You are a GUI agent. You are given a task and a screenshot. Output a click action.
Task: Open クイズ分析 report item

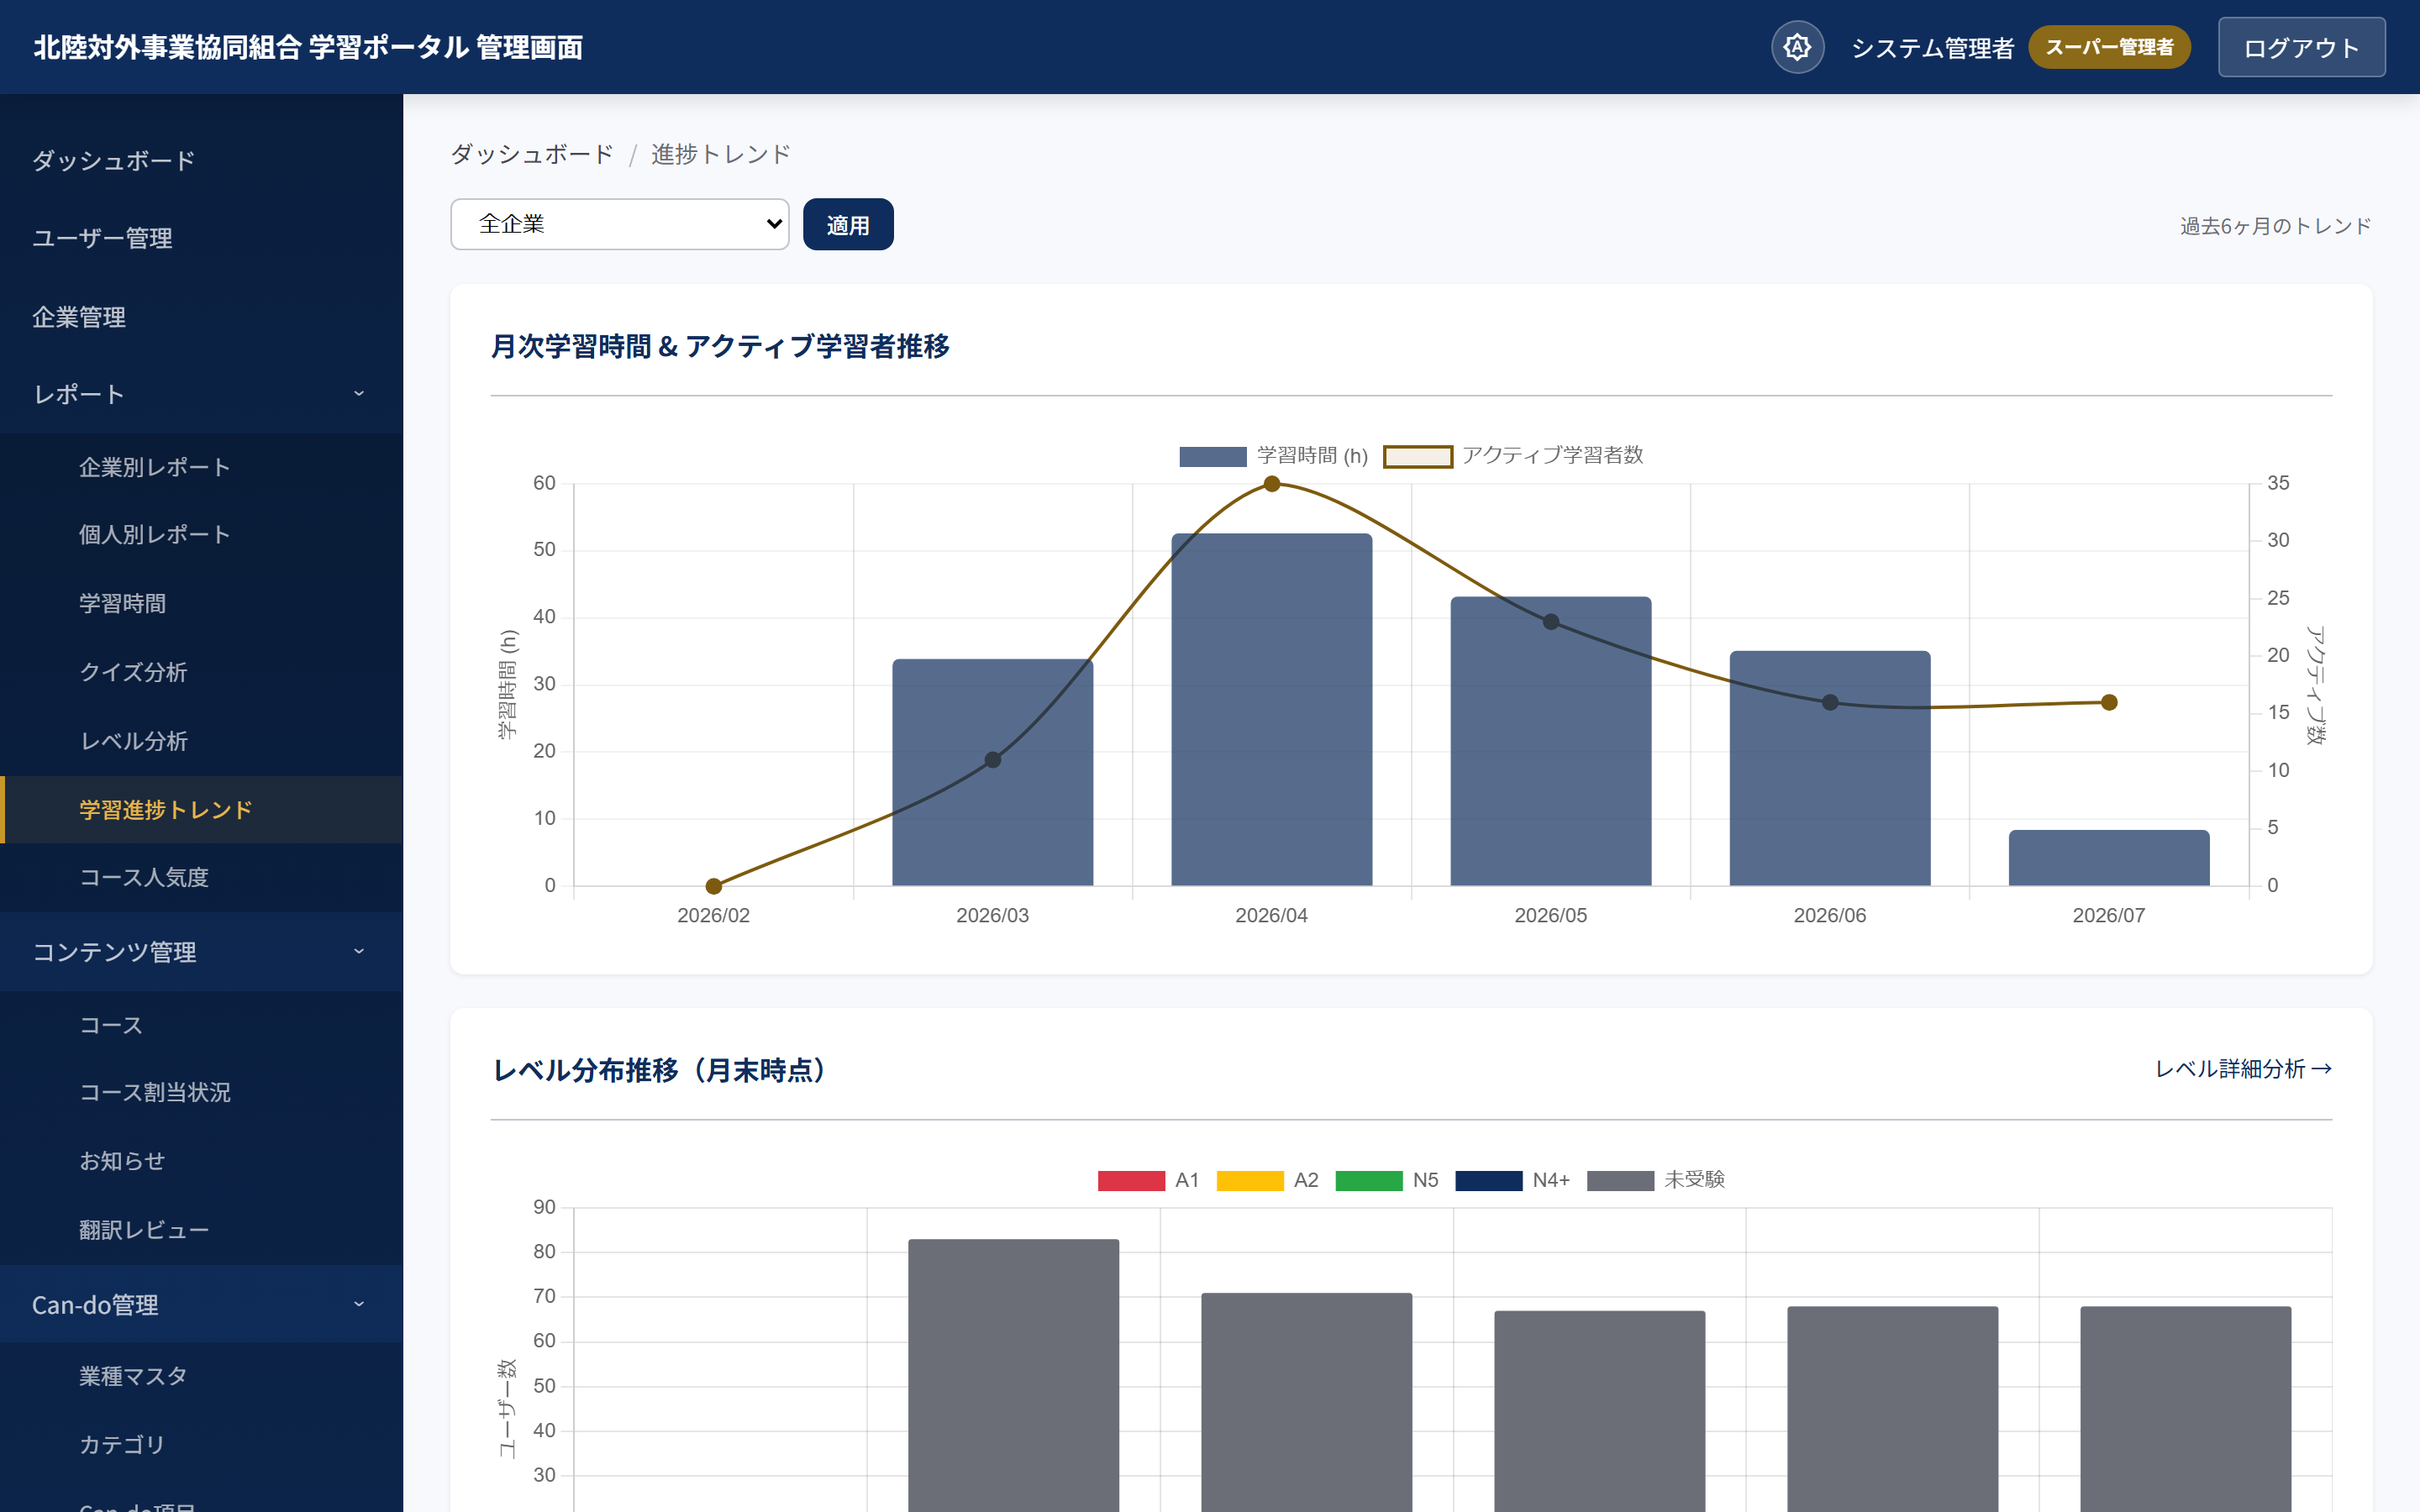pyautogui.click(x=201, y=672)
